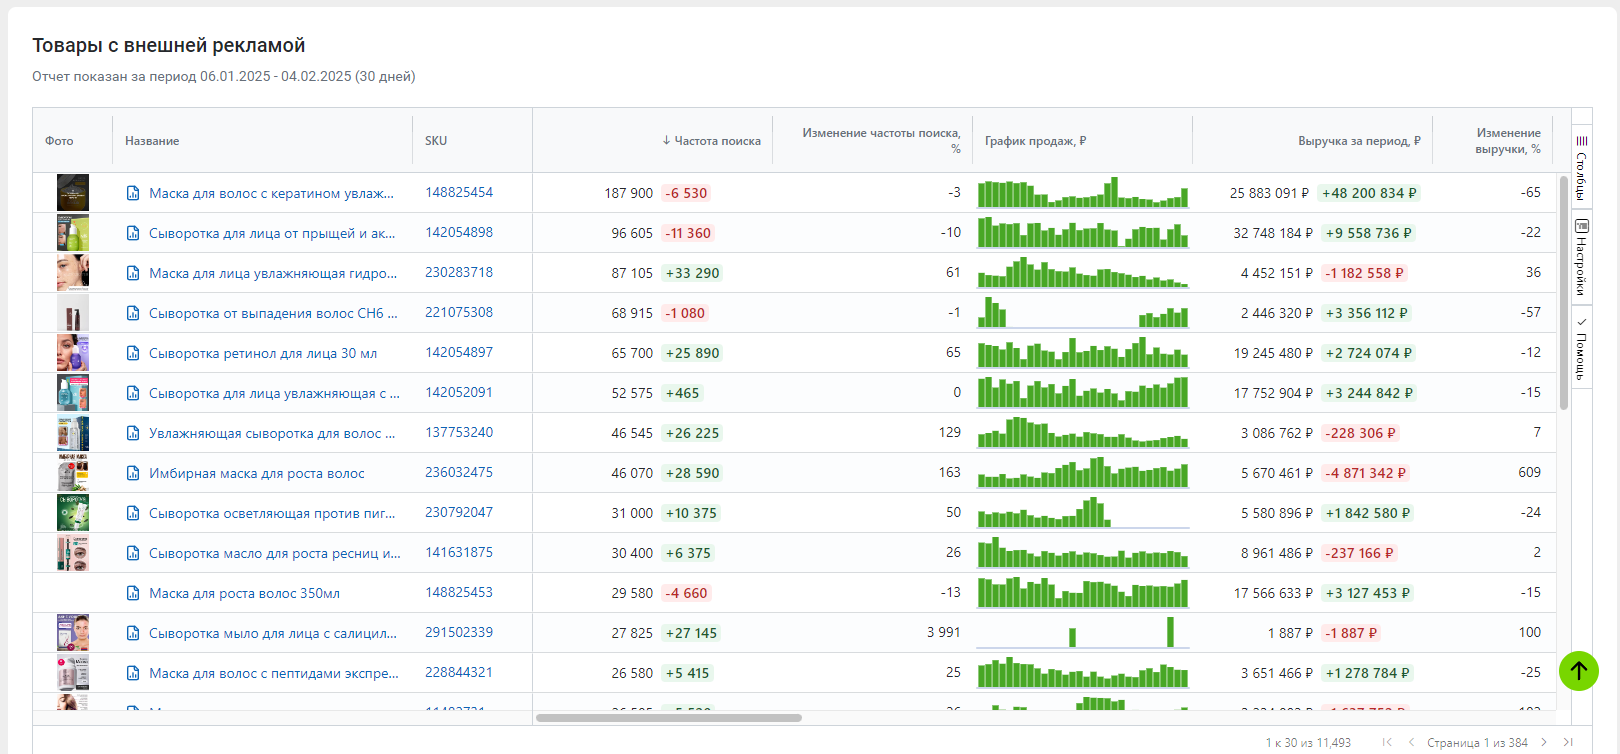This screenshot has height=754, width=1620.
Task: Click sales chart for 'Сыворотка осветляющая против пигментации'
Action: tap(1082, 513)
